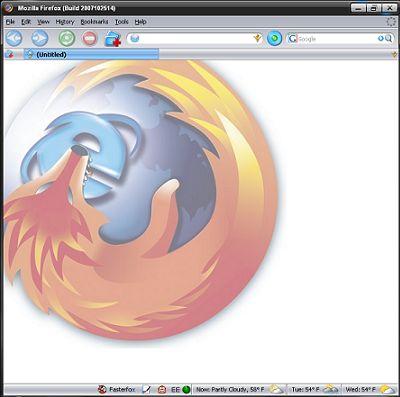The image size is (400, 397).
Task: Open the Edit menu
Action: 26,22
